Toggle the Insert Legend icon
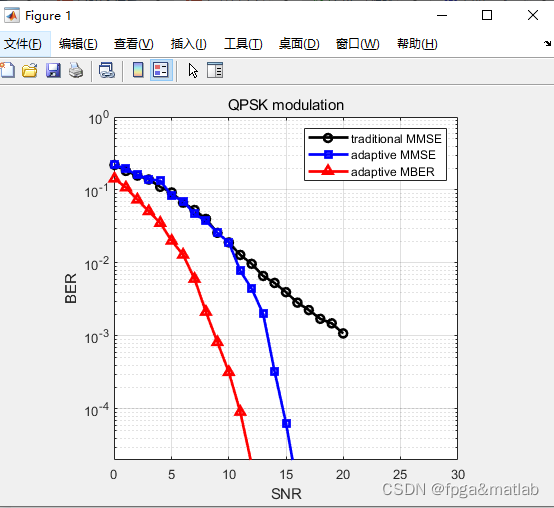The image size is (554, 508). (x=161, y=70)
